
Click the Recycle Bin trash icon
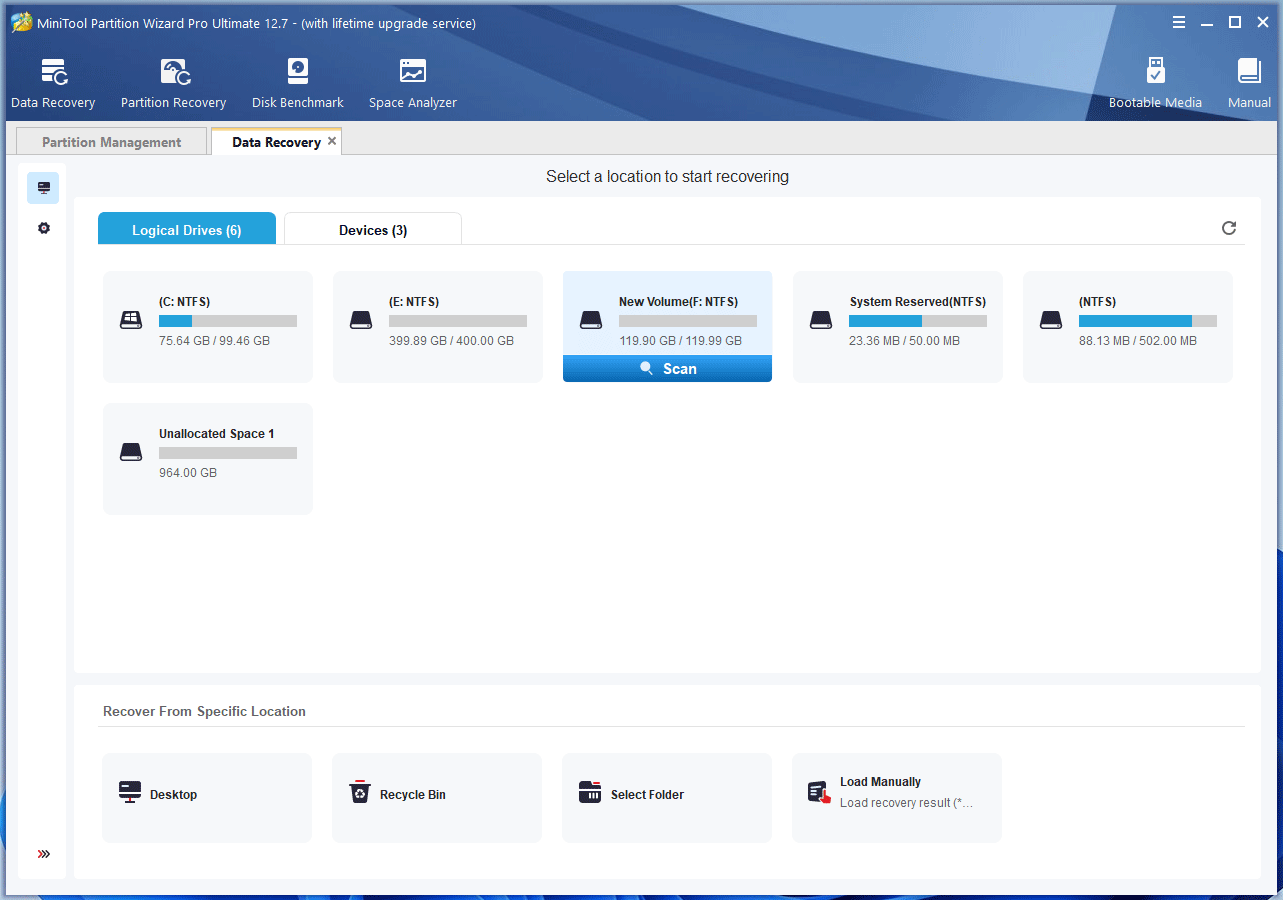click(360, 793)
